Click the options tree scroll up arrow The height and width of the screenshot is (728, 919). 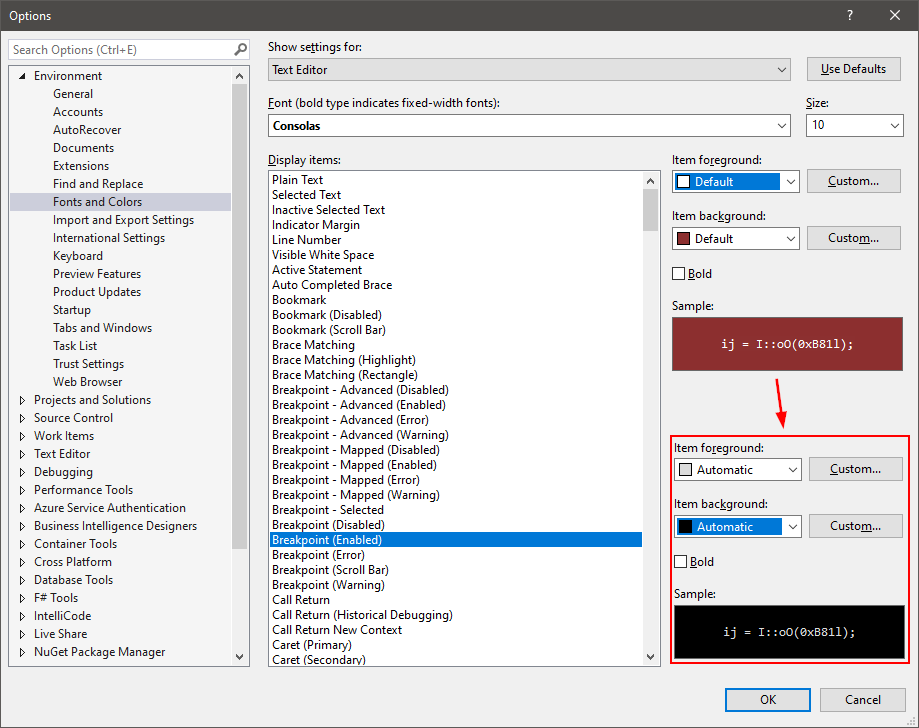(x=239, y=76)
